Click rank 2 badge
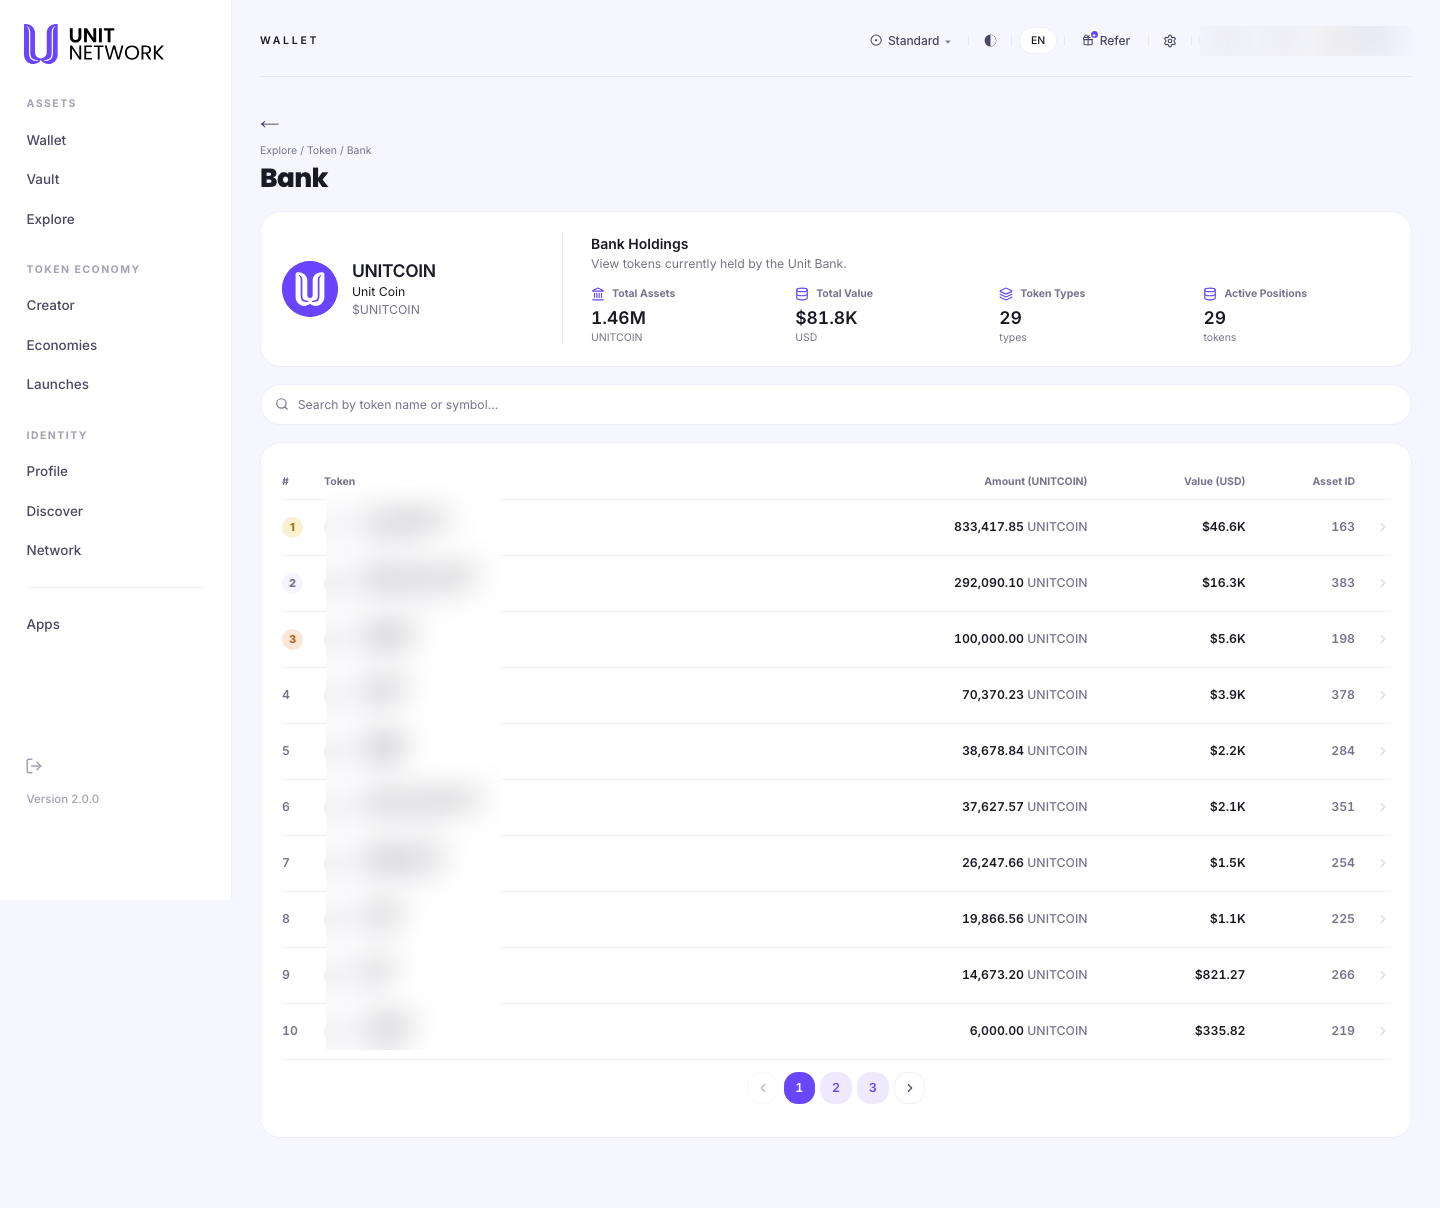This screenshot has height=1208, width=1440. [x=292, y=583]
